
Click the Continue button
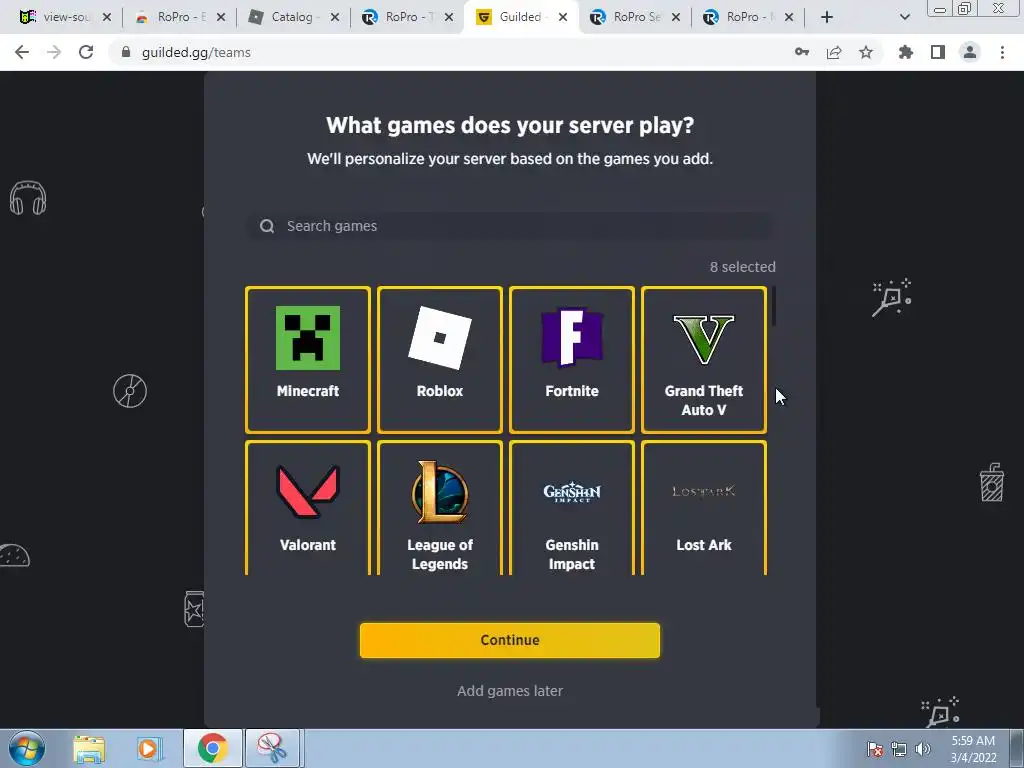(509, 640)
